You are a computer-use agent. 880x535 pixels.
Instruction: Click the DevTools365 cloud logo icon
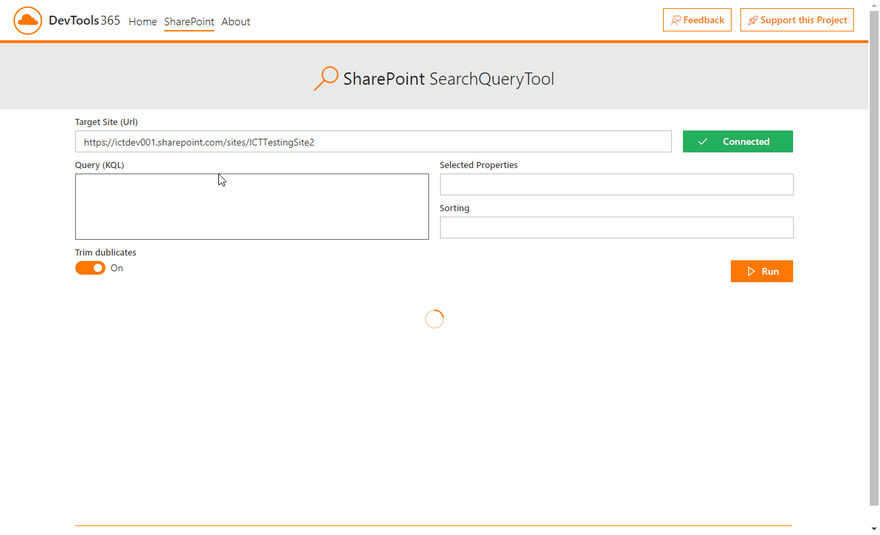coord(28,21)
